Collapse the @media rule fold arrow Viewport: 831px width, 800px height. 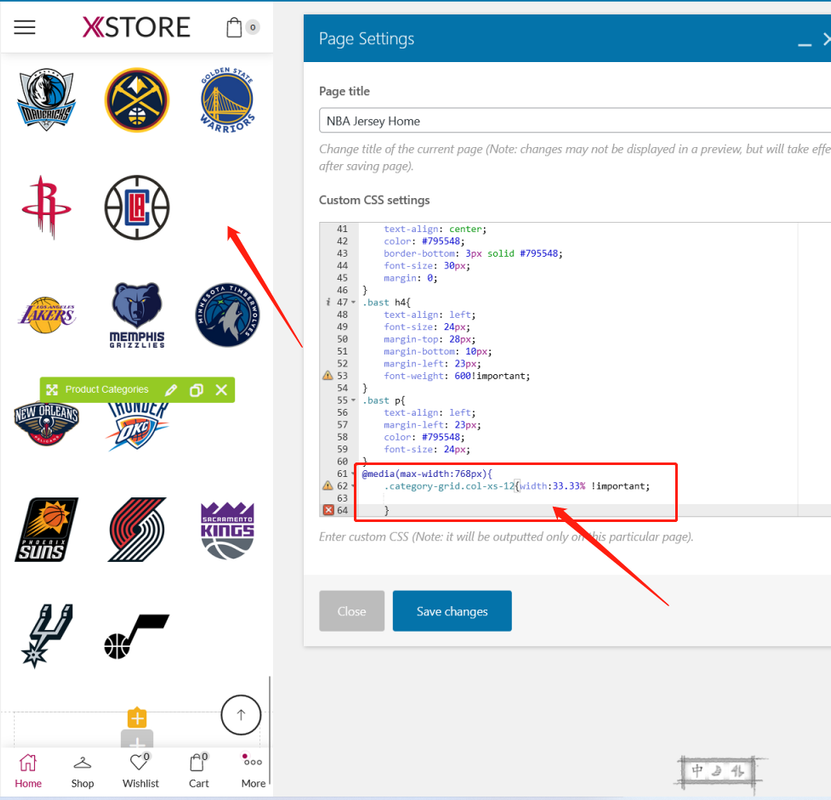pos(353,474)
